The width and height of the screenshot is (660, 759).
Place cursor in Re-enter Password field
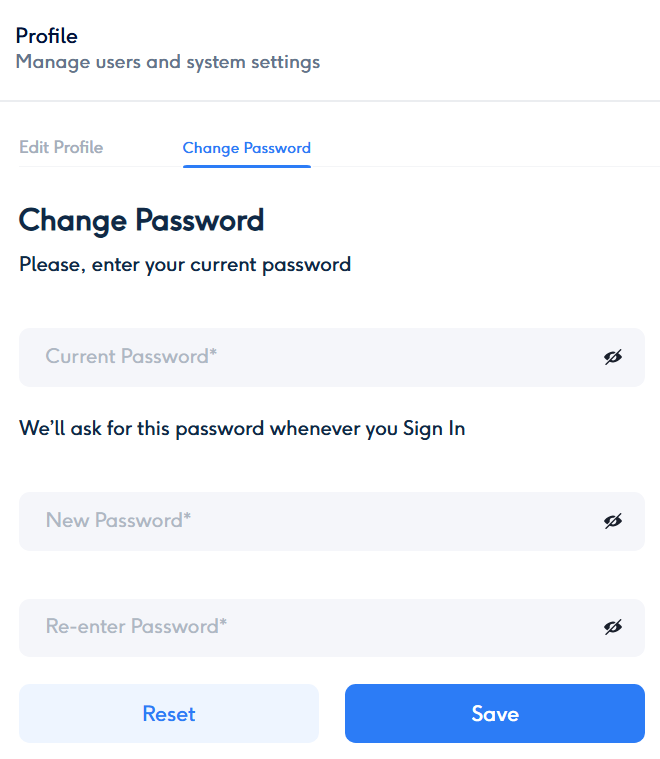coord(300,627)
